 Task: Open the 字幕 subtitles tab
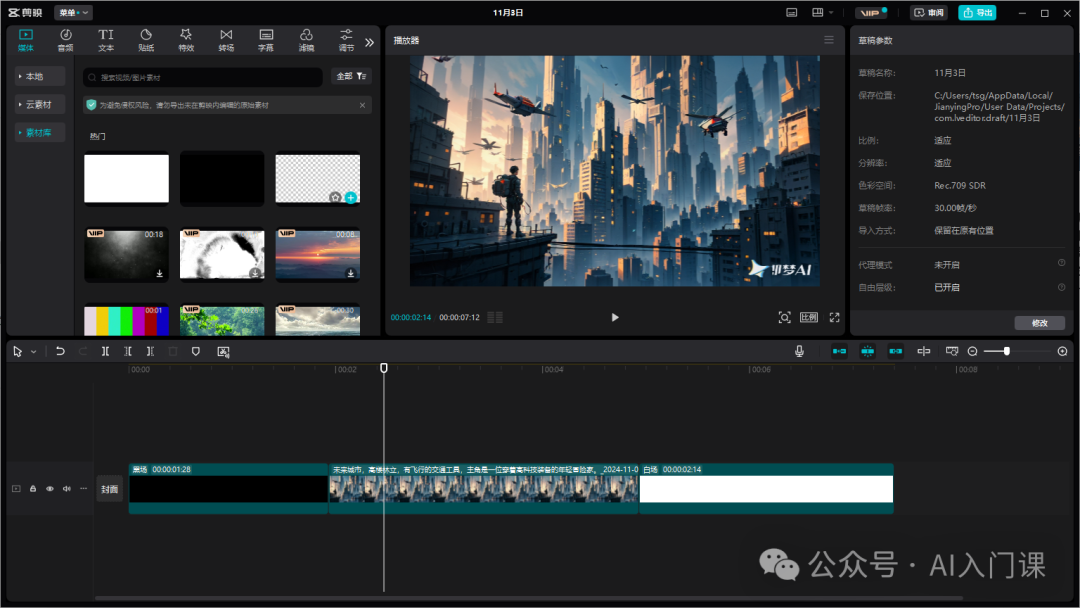click(x=266, y=40)
